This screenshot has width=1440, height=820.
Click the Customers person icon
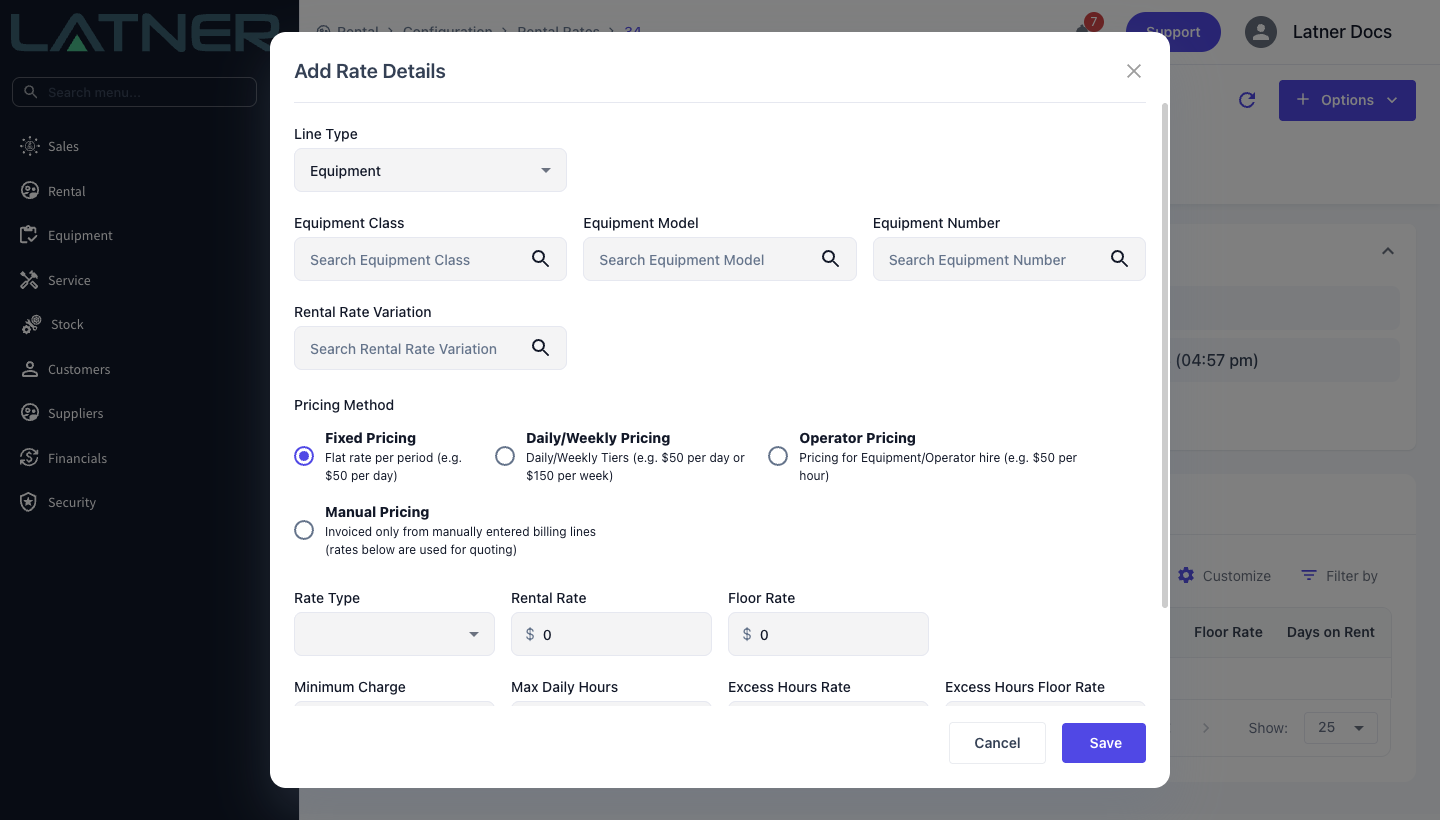click(x=29, y=369)
